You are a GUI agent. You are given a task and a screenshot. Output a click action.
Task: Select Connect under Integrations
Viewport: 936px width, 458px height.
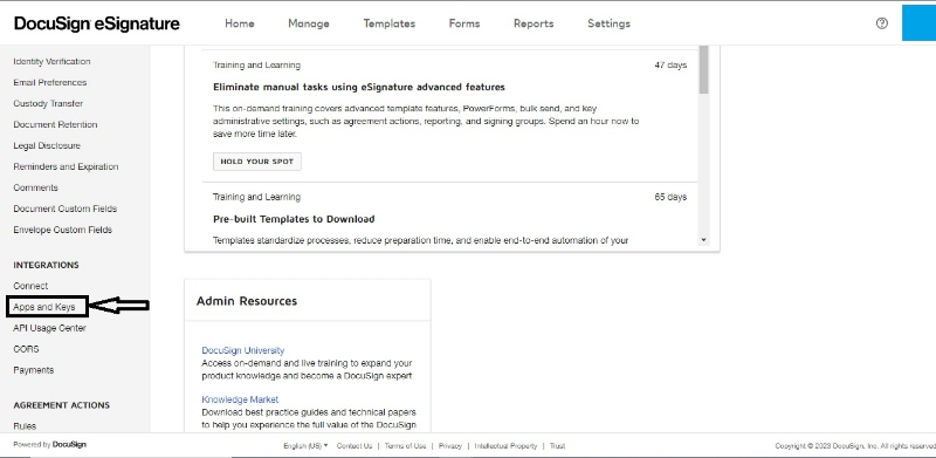click(x=30, y=286)
